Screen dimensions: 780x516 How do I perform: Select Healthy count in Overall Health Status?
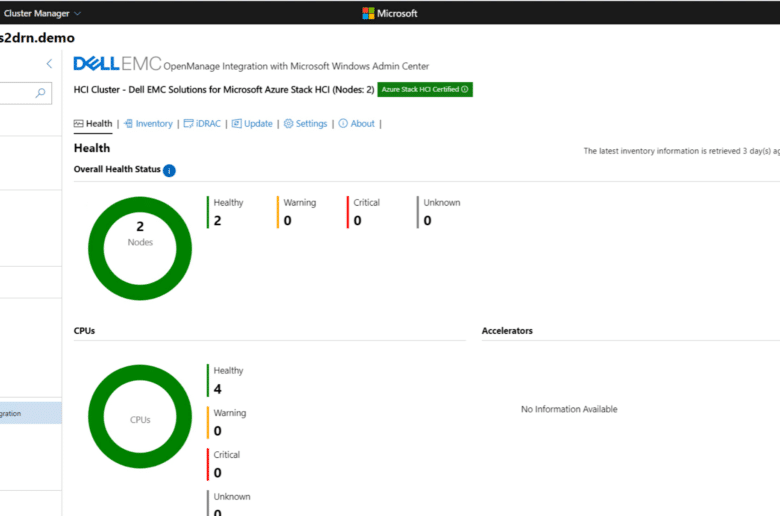coord(225,212)
